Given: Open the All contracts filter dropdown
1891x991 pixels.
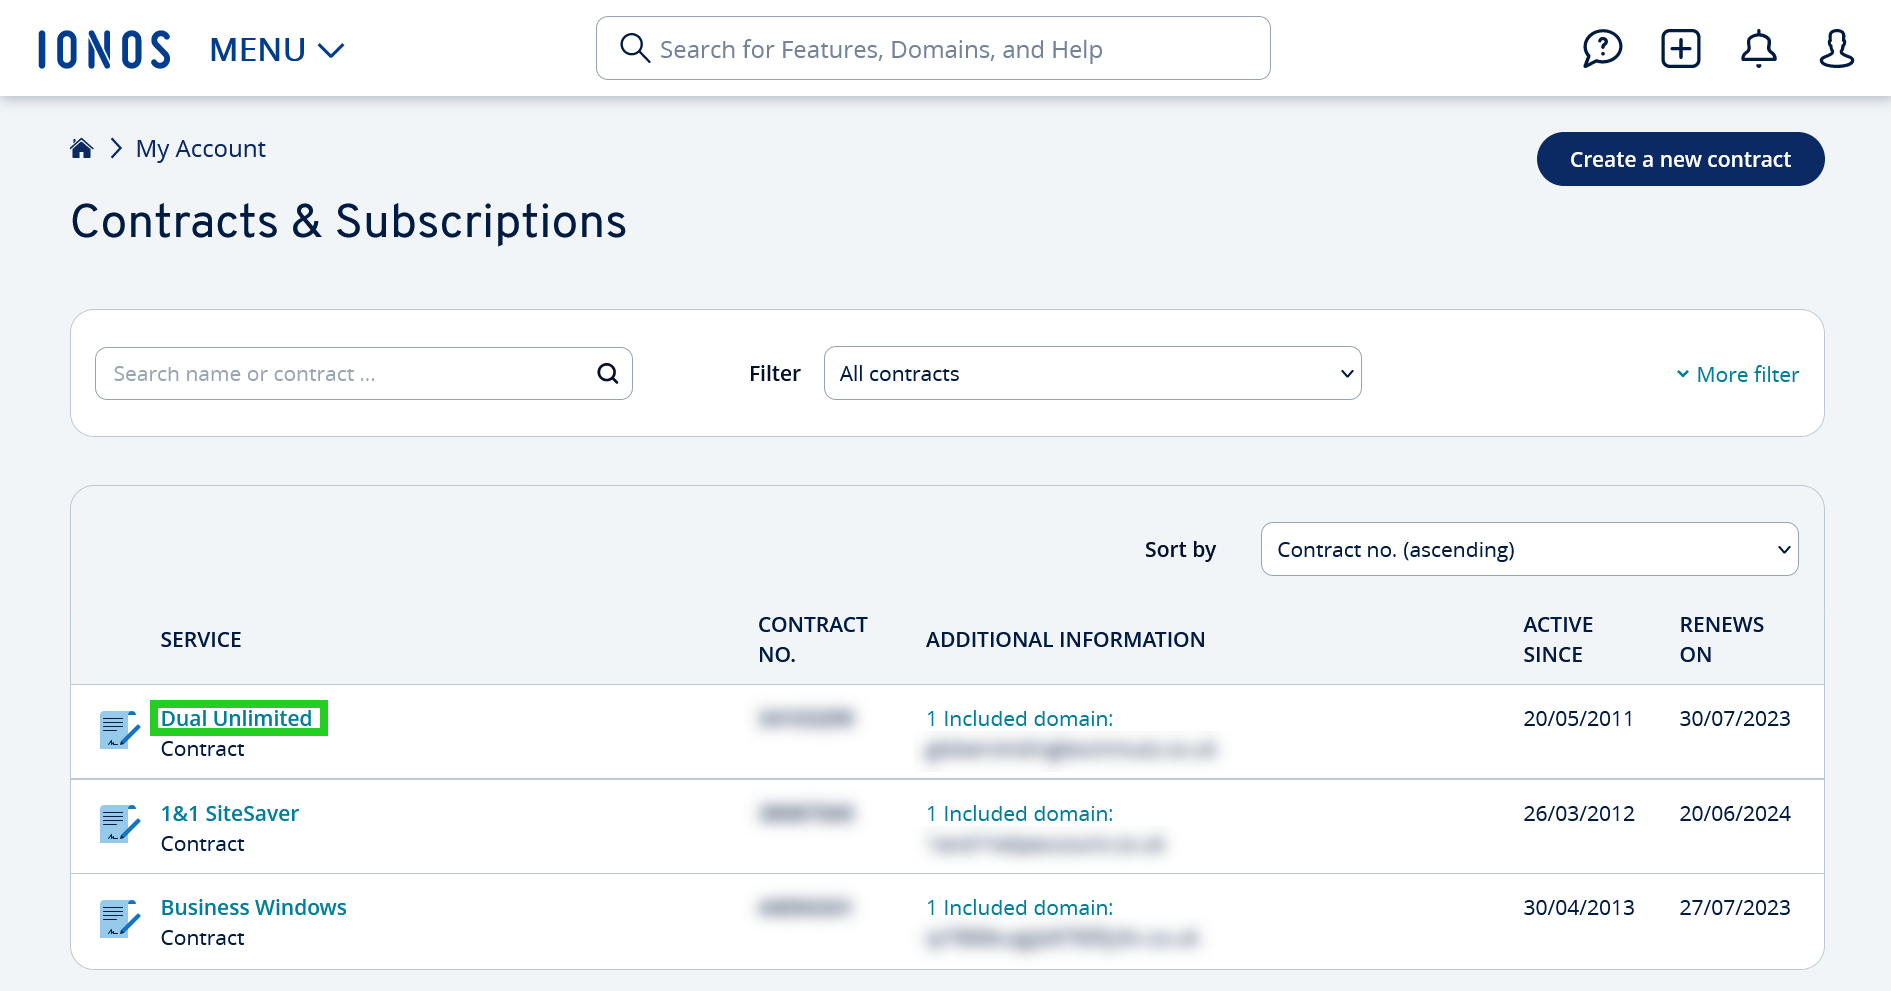Looking at the screenshot, I should (x=1092, y=374).
